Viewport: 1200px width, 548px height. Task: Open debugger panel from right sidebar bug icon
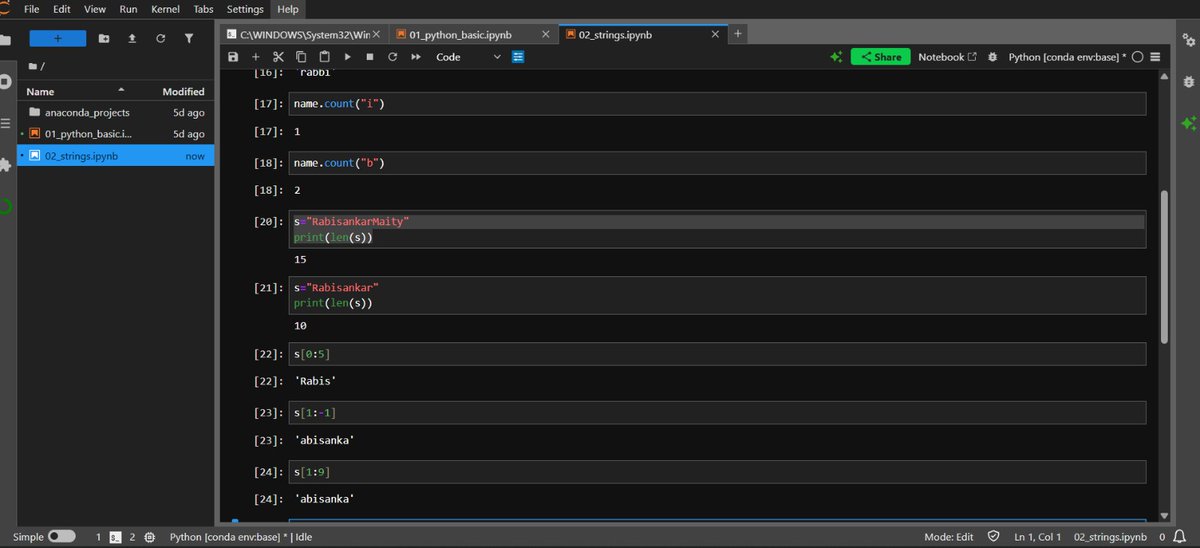[x=1188, y=81]
